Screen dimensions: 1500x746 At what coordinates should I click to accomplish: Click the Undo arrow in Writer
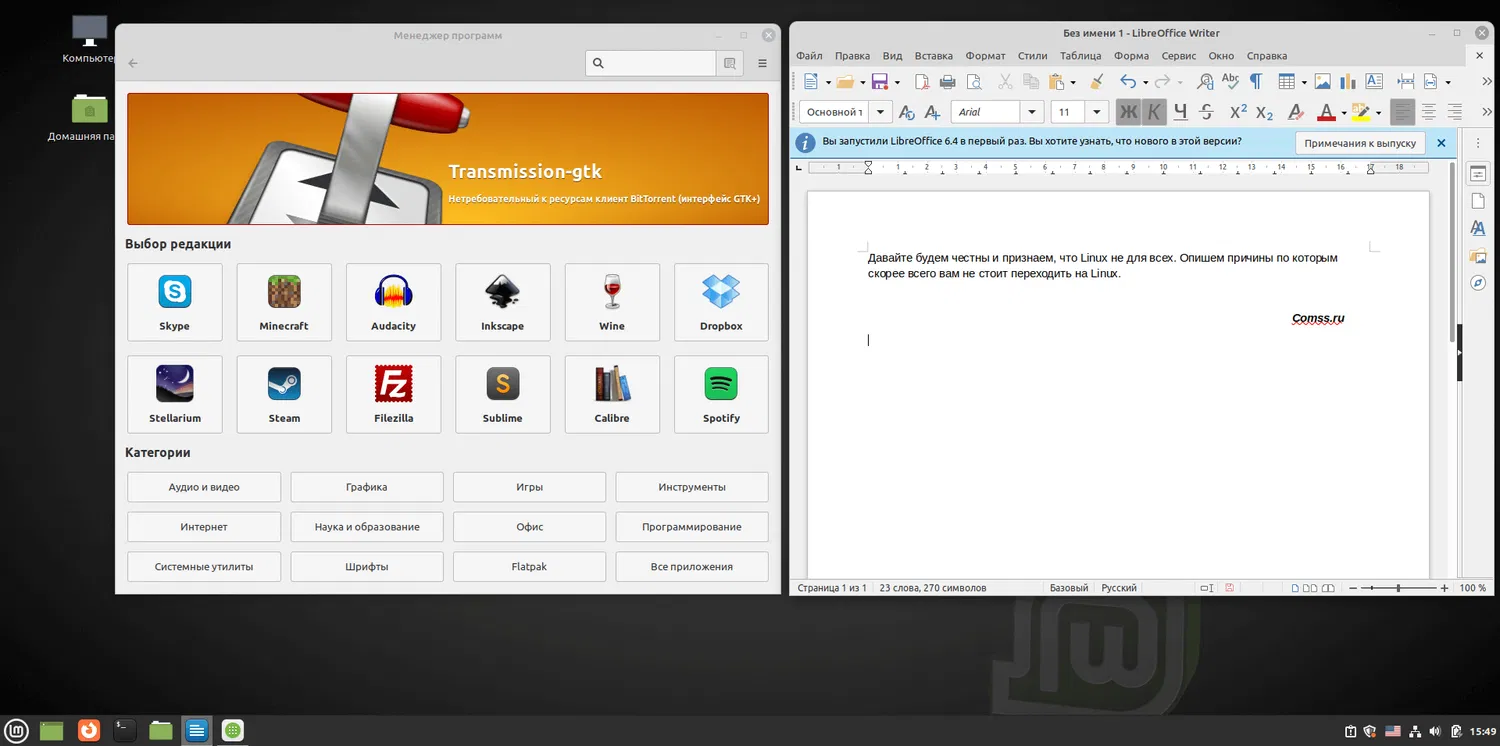[1127, 82]
